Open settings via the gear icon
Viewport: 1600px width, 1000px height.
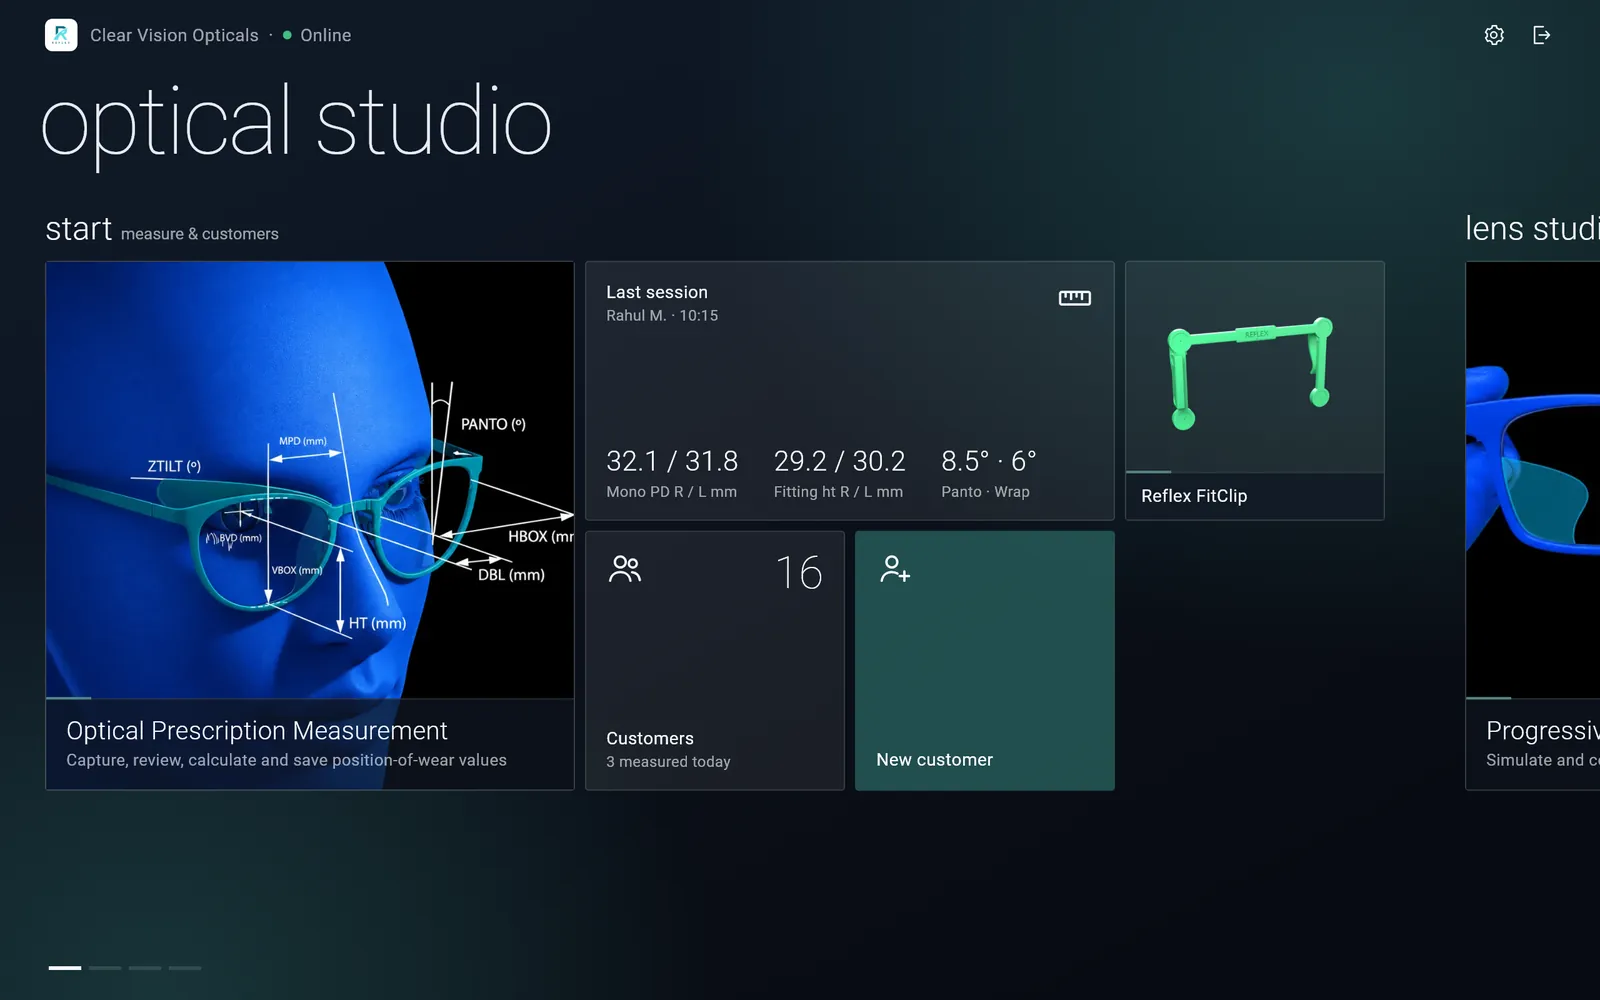(1494, 35)
